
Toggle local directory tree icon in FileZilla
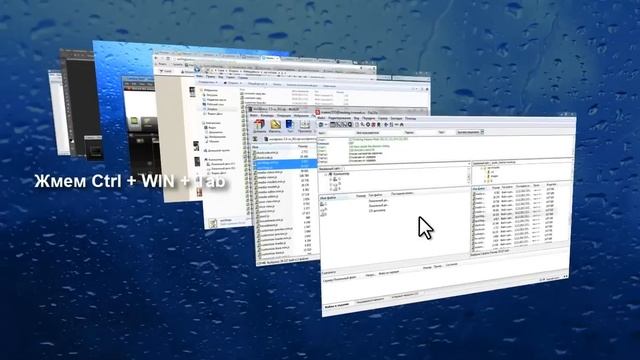[339, 124]
